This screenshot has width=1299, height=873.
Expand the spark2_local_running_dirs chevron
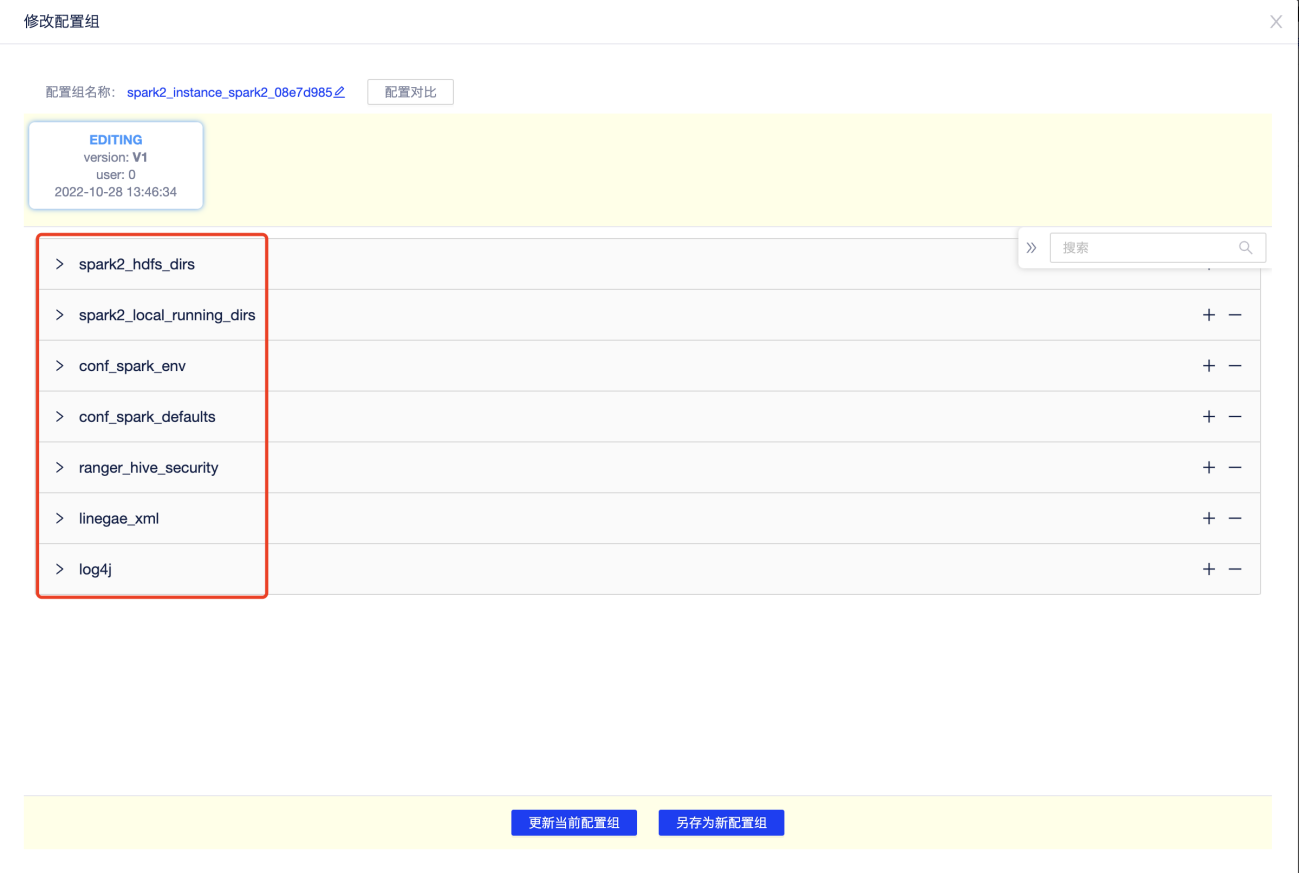click(x=59, y=315)
